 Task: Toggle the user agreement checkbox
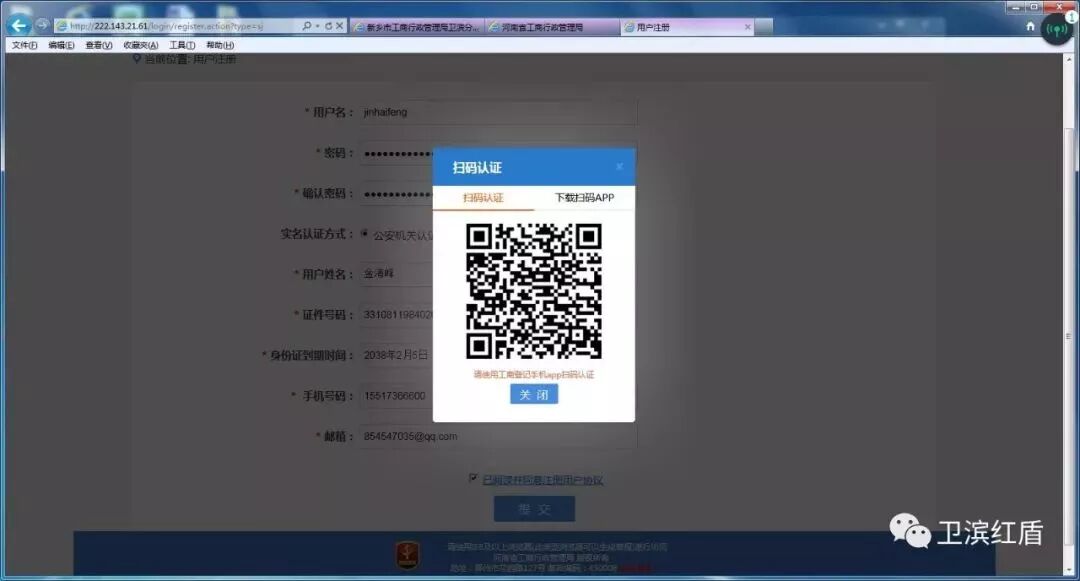pyautogui.click(x=473, y=478)
